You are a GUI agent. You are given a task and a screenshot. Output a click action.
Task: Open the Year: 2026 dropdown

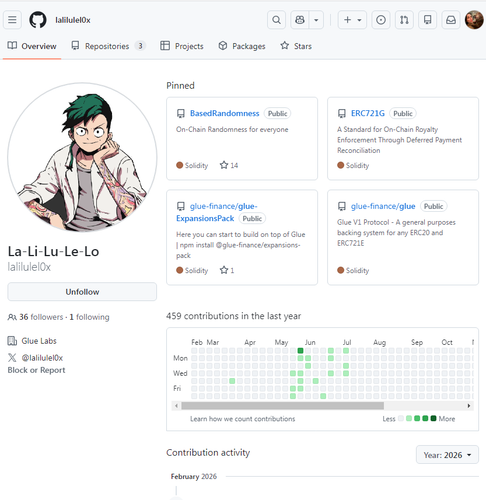[447, 455]
